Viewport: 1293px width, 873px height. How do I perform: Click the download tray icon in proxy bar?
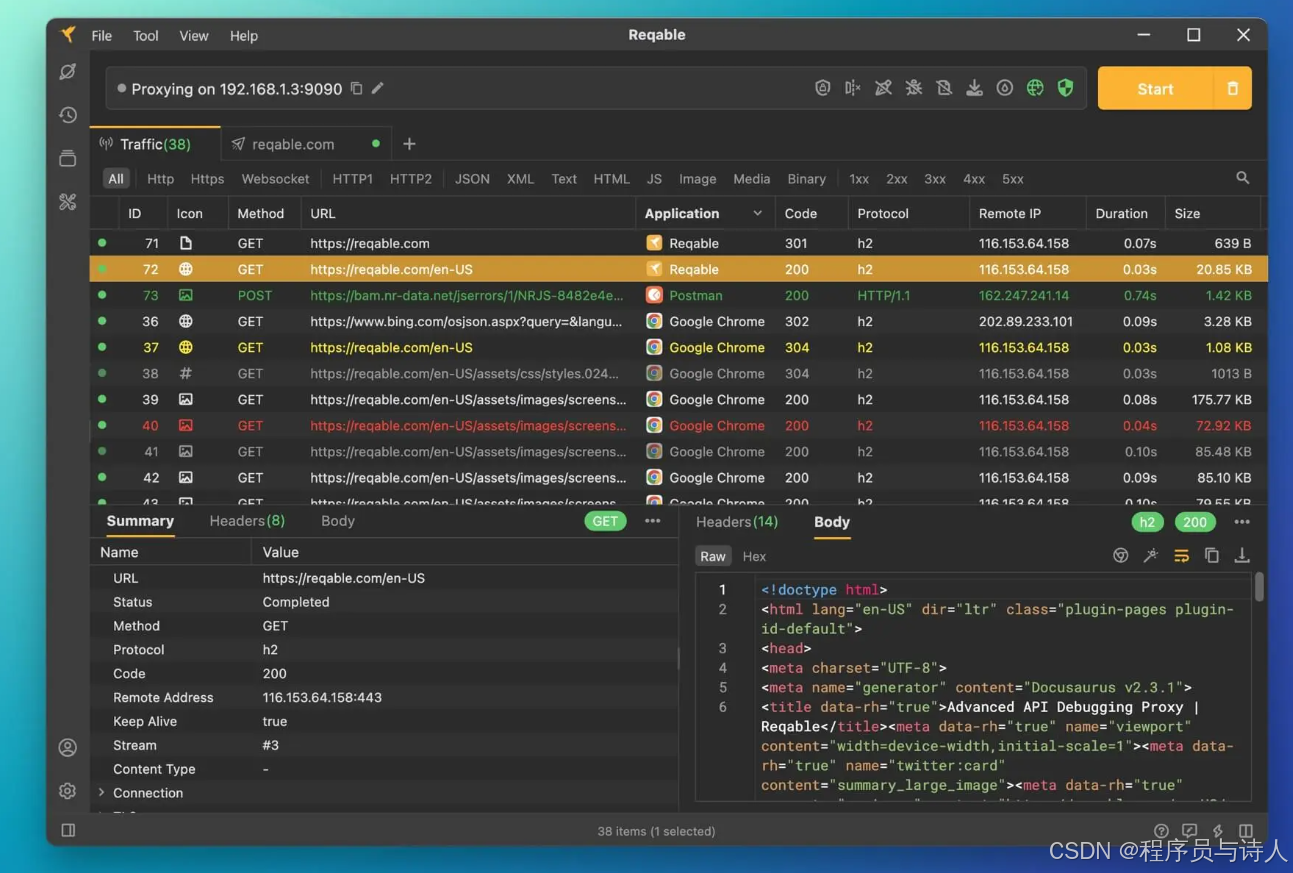(x=974, y=88)
